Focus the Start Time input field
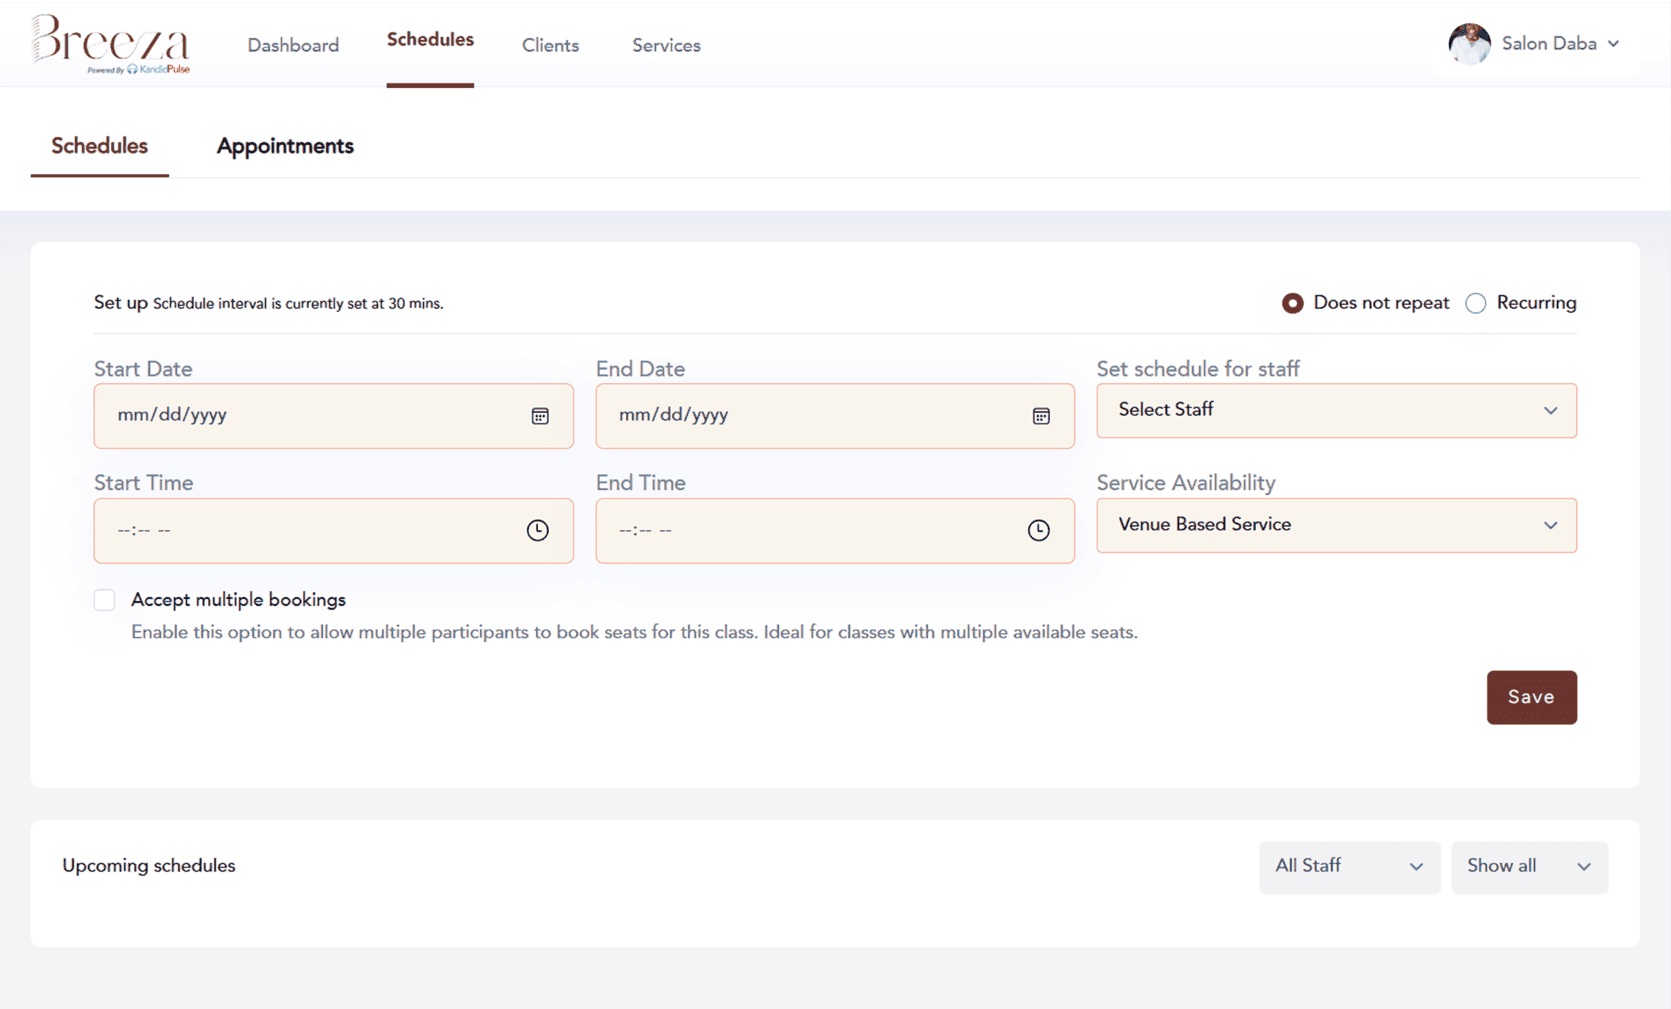The height and width of the screenshot is (1009, 1671). click(333, 530)
